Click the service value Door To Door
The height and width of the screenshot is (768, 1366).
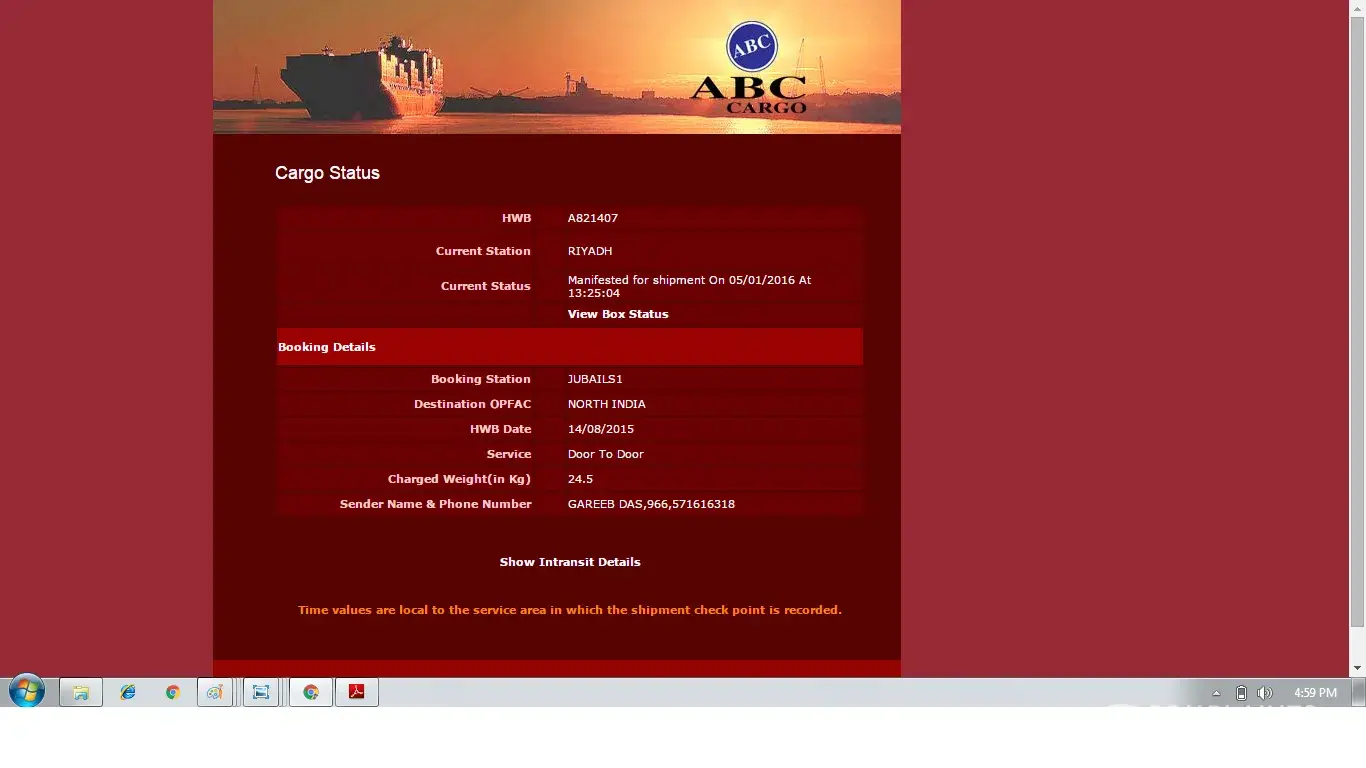tap(606, 454)
